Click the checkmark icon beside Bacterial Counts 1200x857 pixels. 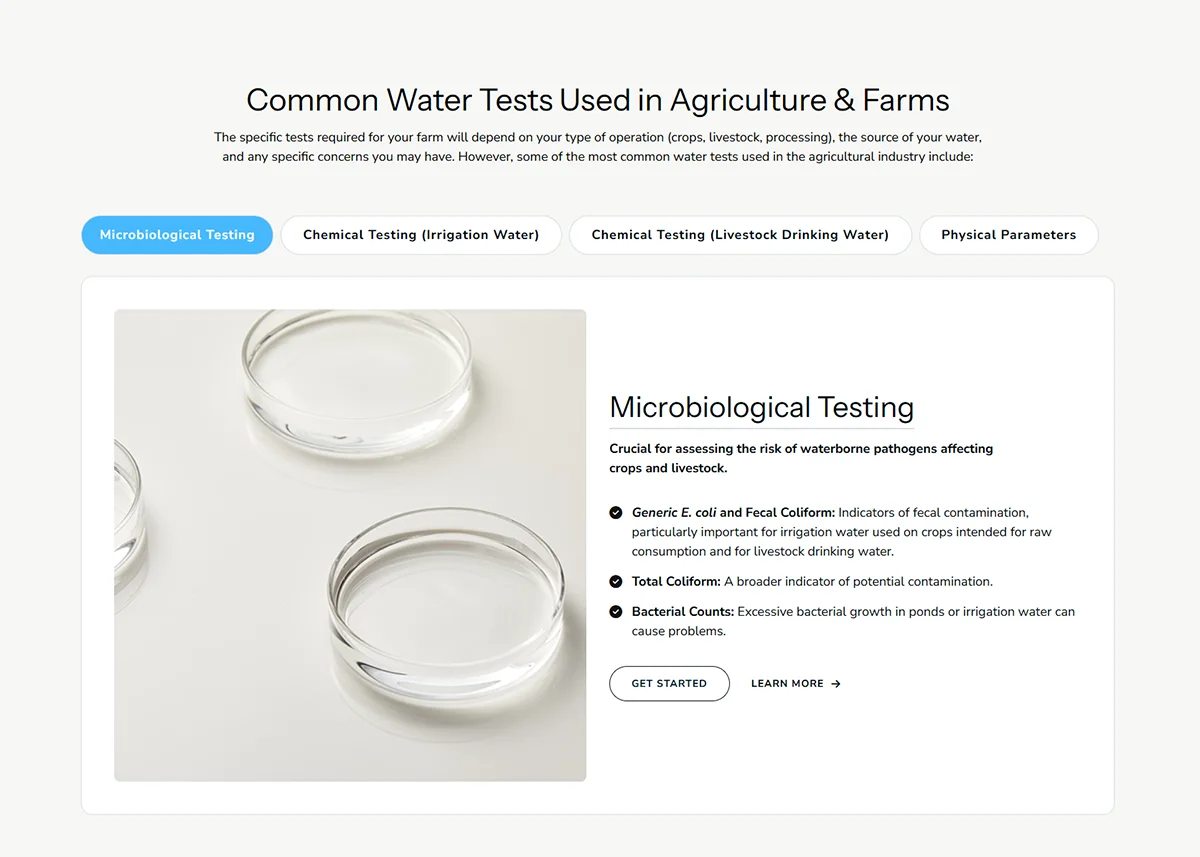(x=616, y=611)
